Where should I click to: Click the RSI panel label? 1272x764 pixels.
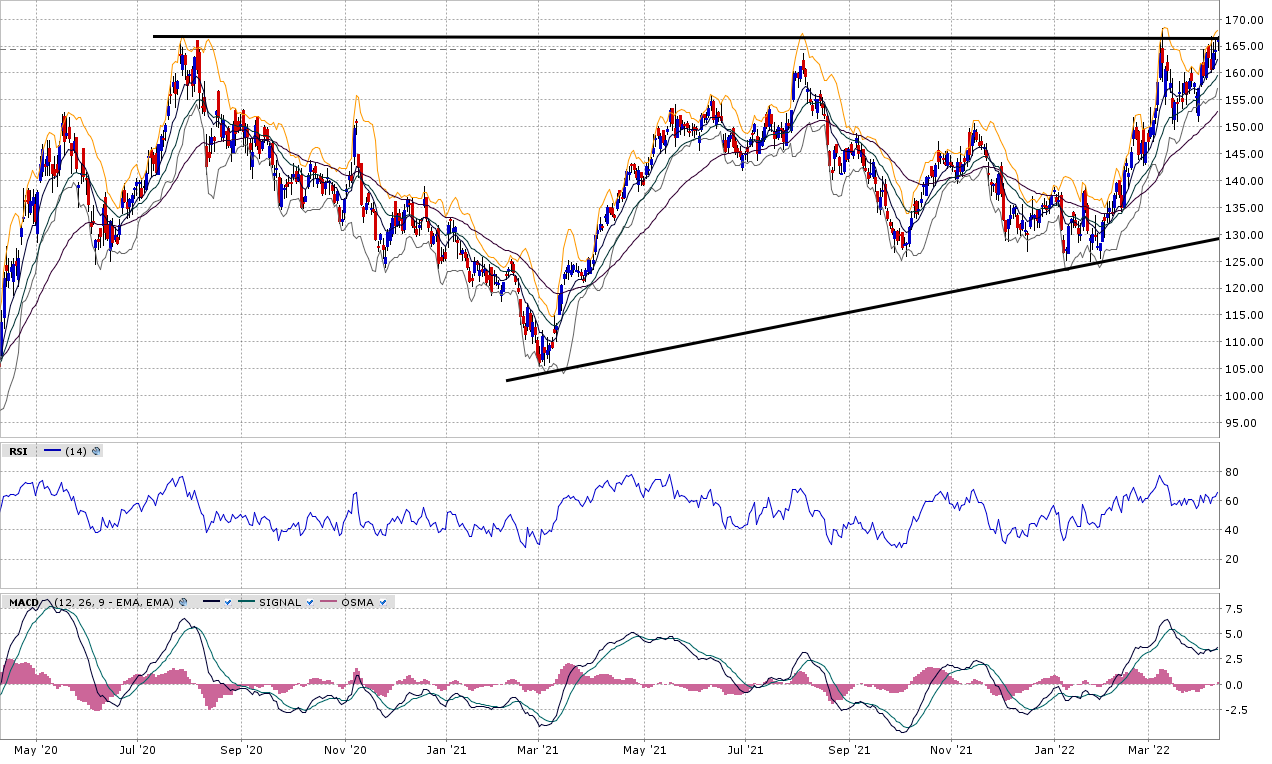click(18, 451)
